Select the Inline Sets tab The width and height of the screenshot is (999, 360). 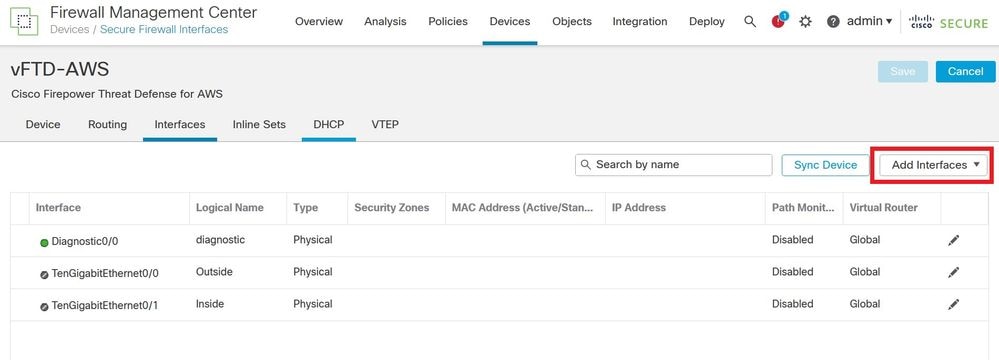259,124
